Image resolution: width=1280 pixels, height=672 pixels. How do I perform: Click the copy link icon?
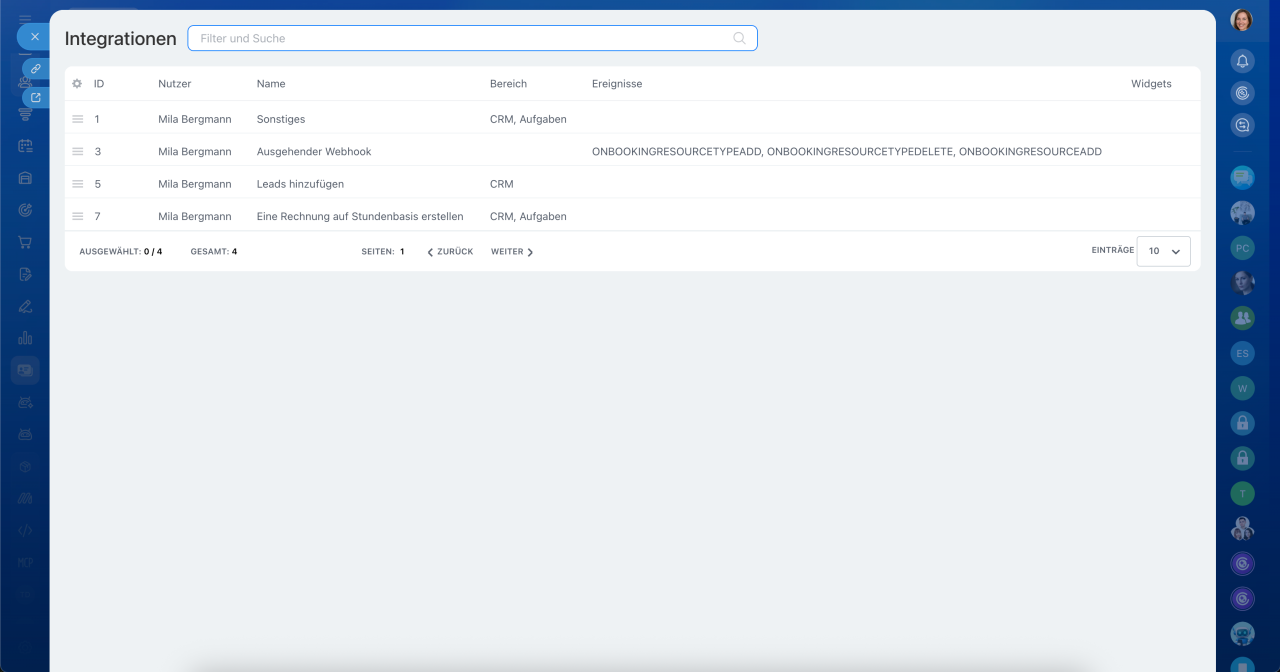click(35, 68)
